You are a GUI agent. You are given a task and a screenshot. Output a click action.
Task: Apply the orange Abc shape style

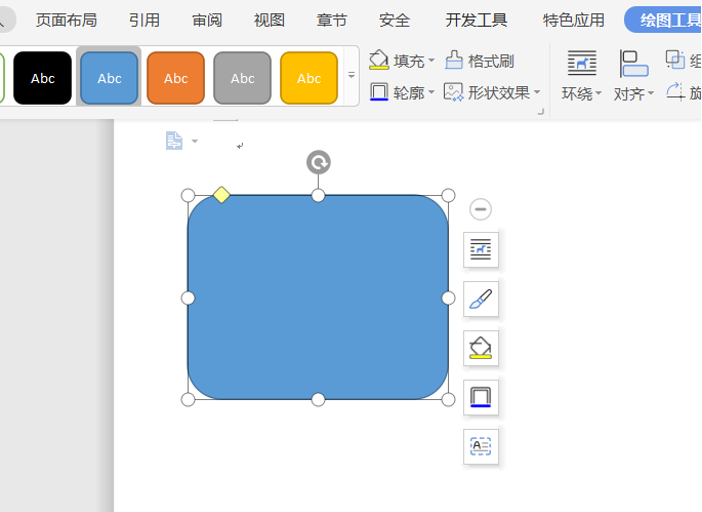[176, 78]
